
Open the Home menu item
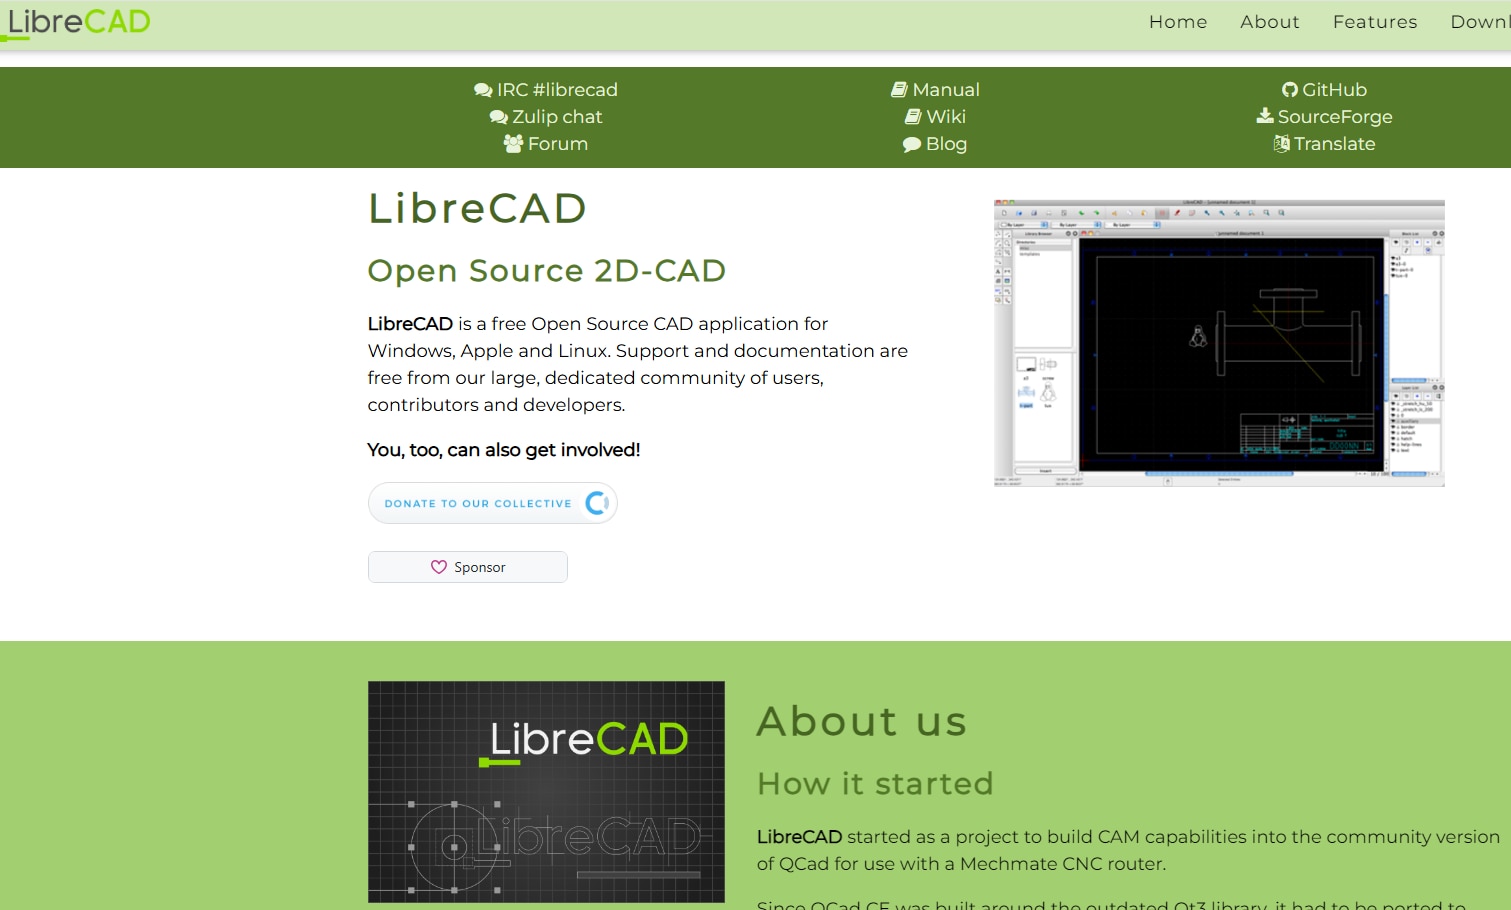(x=1178, y=22)
